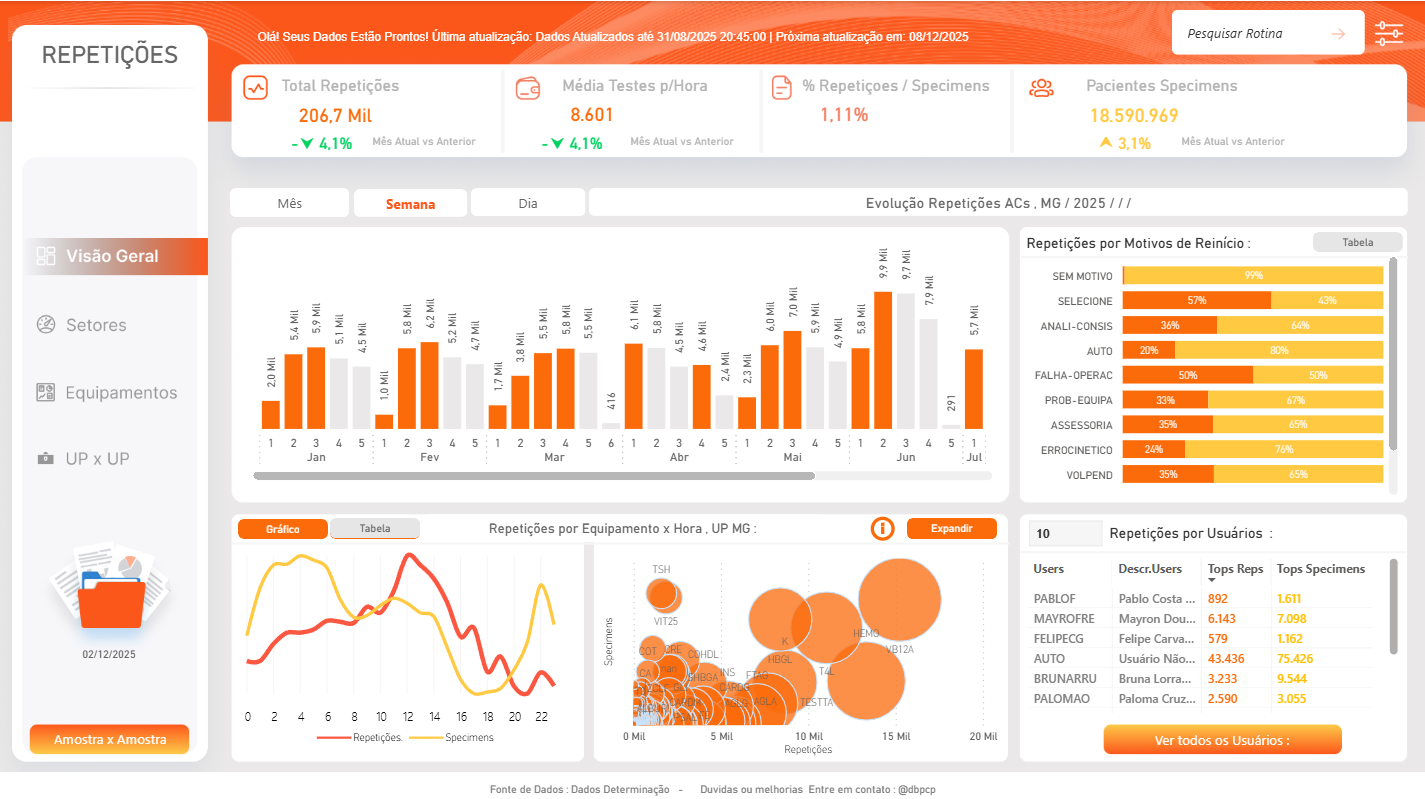Switch chart granularity to Mês
This screenshot has height=799, width=1425.
(290, 203)
